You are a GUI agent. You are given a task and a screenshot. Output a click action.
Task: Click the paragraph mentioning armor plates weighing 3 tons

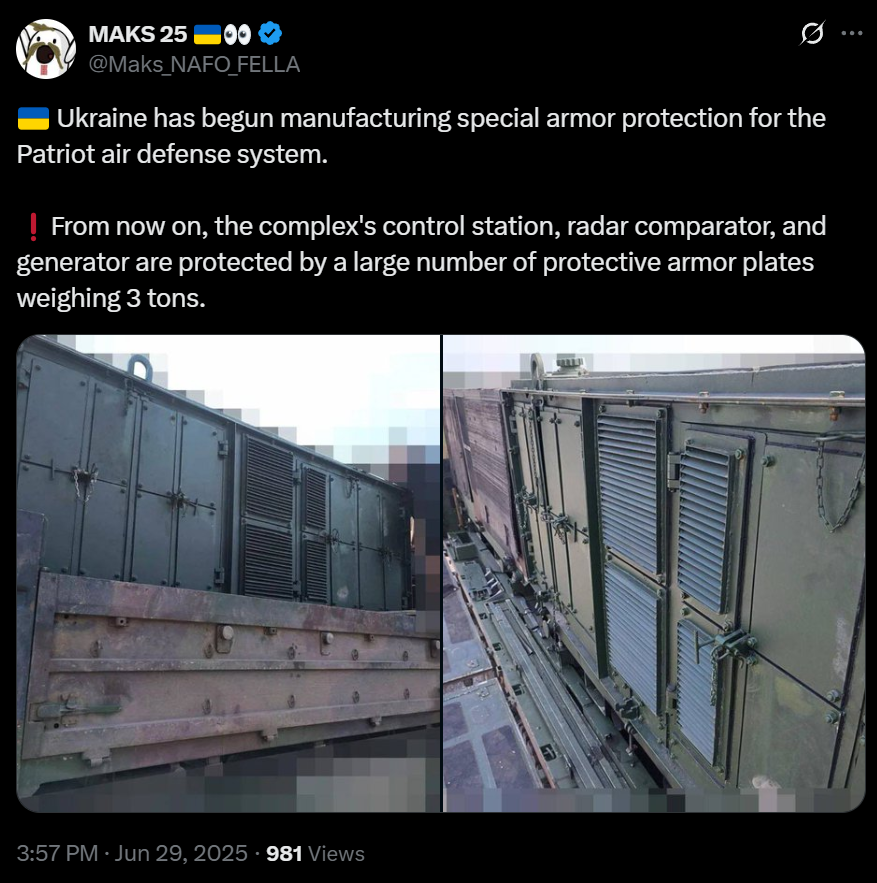(x=421, y=262)
